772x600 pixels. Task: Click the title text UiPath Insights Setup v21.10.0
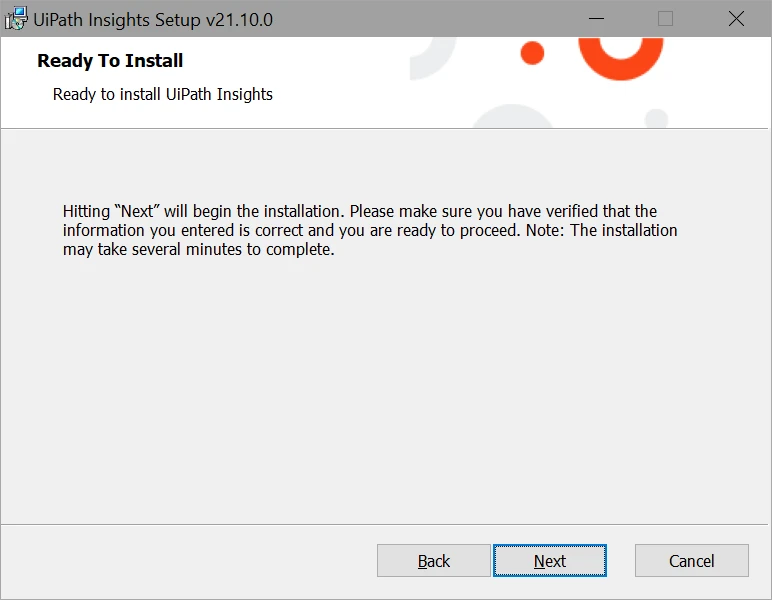point(153,20)
